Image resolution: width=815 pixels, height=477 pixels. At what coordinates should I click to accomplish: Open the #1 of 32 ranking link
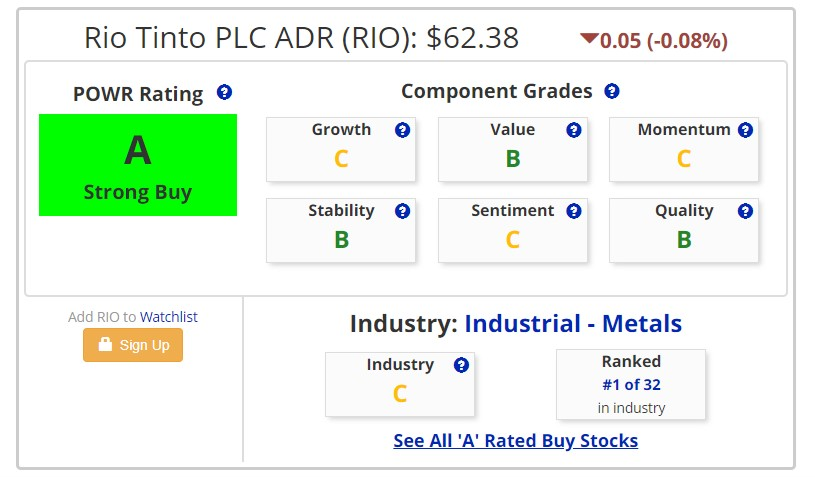coord(631,385)
